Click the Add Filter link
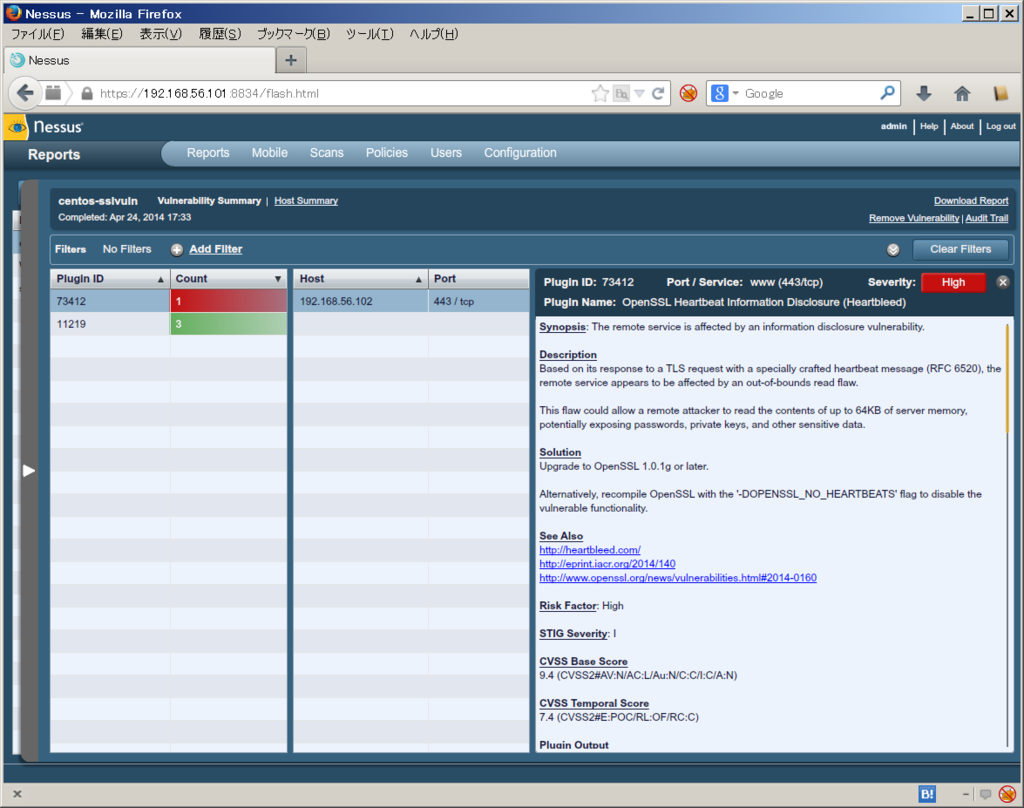The height and width of the screenshot is (808, 1024). tap(216, 250)
